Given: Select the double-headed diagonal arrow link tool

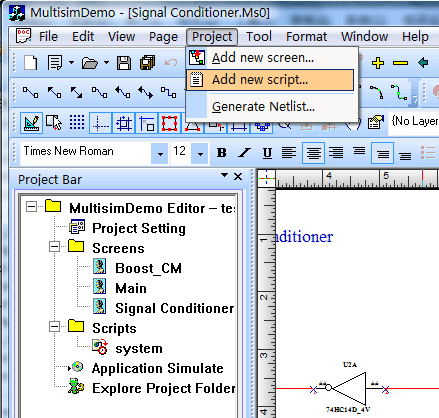Looking at the screenshot, I should click(x=76, y=92).
